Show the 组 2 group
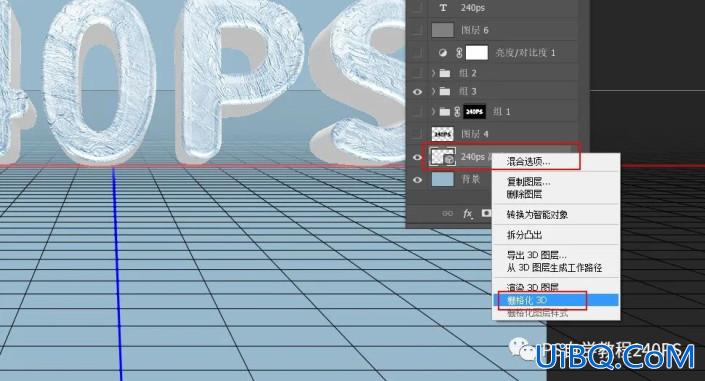 (x=417, y=72)
